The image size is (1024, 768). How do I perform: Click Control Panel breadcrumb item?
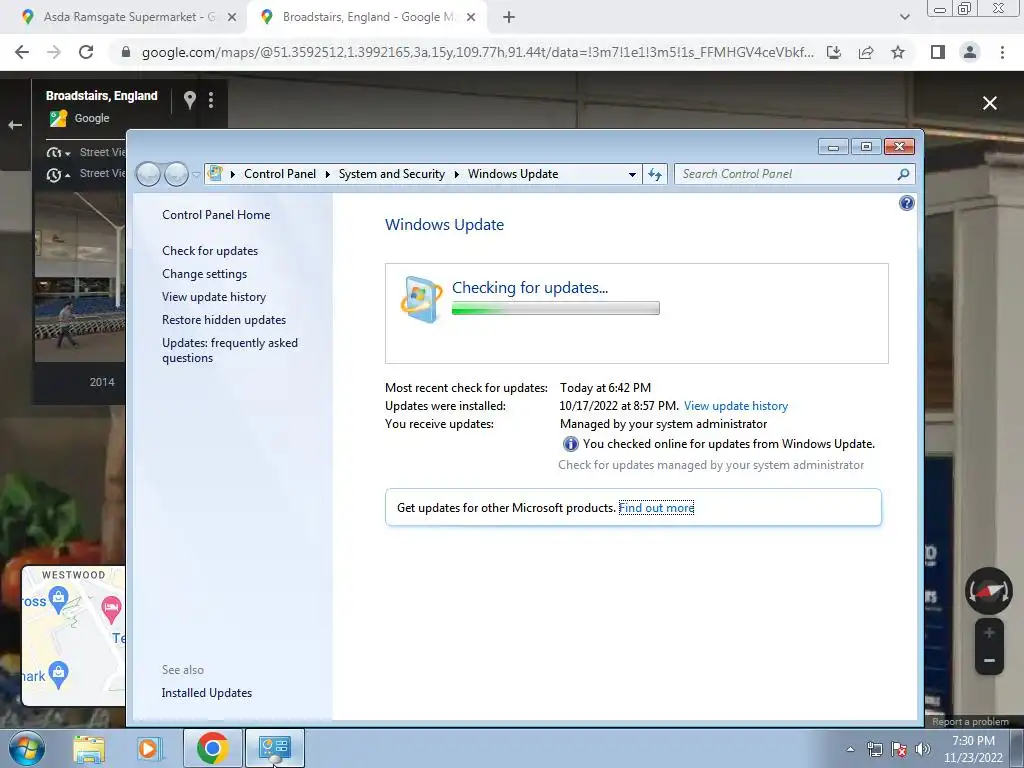(x=280, y=174)
